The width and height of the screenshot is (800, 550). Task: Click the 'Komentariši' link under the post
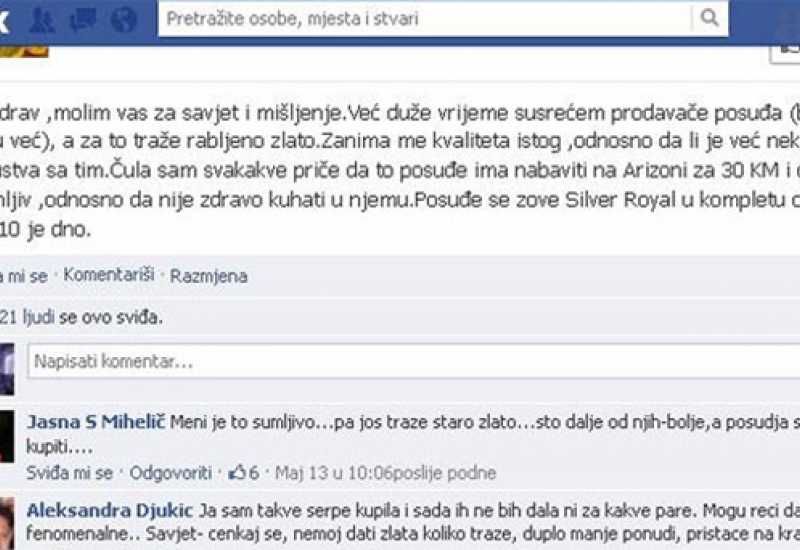(x=109, y=274)
